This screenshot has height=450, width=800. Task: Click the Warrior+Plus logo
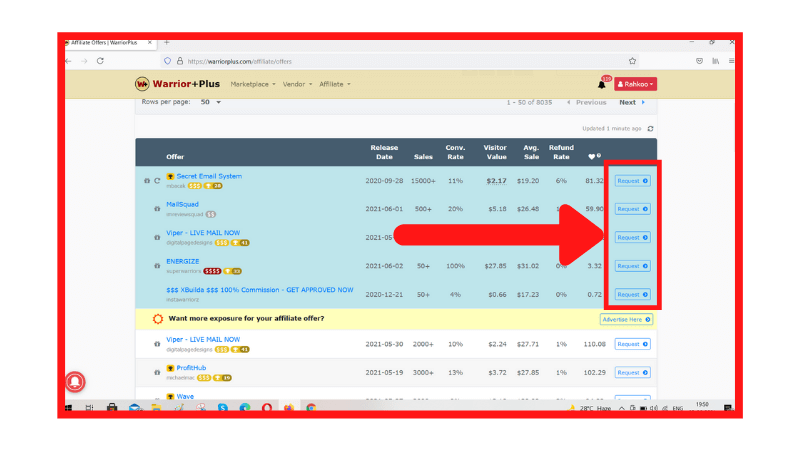pos(177,84)
